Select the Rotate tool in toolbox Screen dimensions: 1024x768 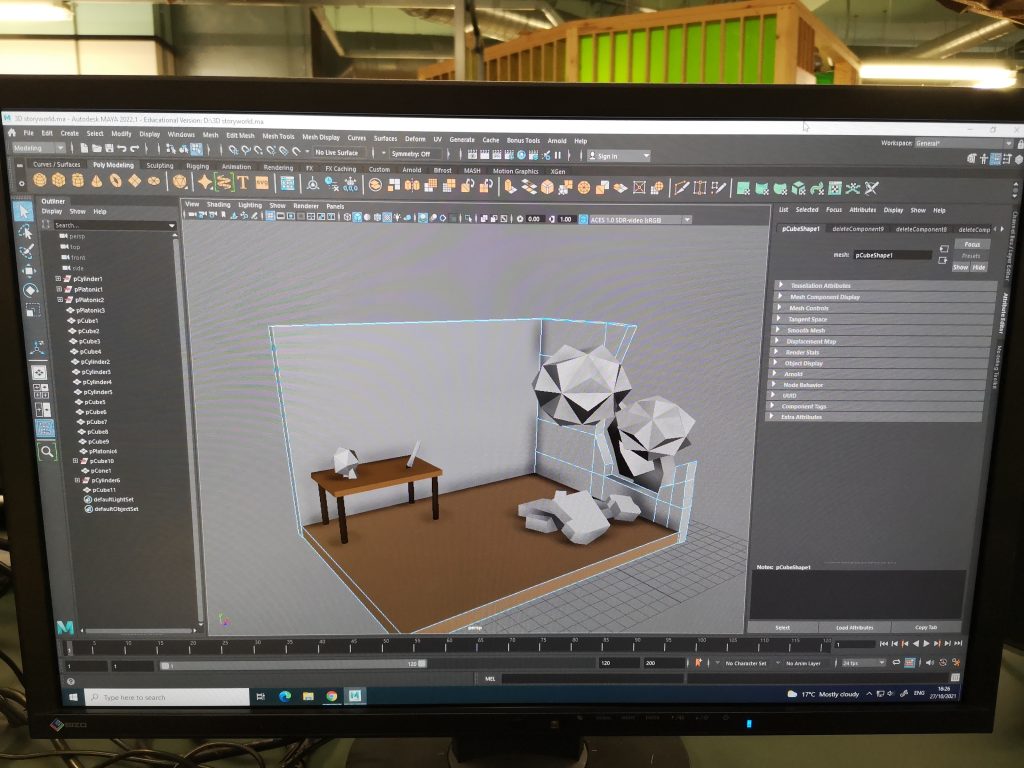point(30,291)
